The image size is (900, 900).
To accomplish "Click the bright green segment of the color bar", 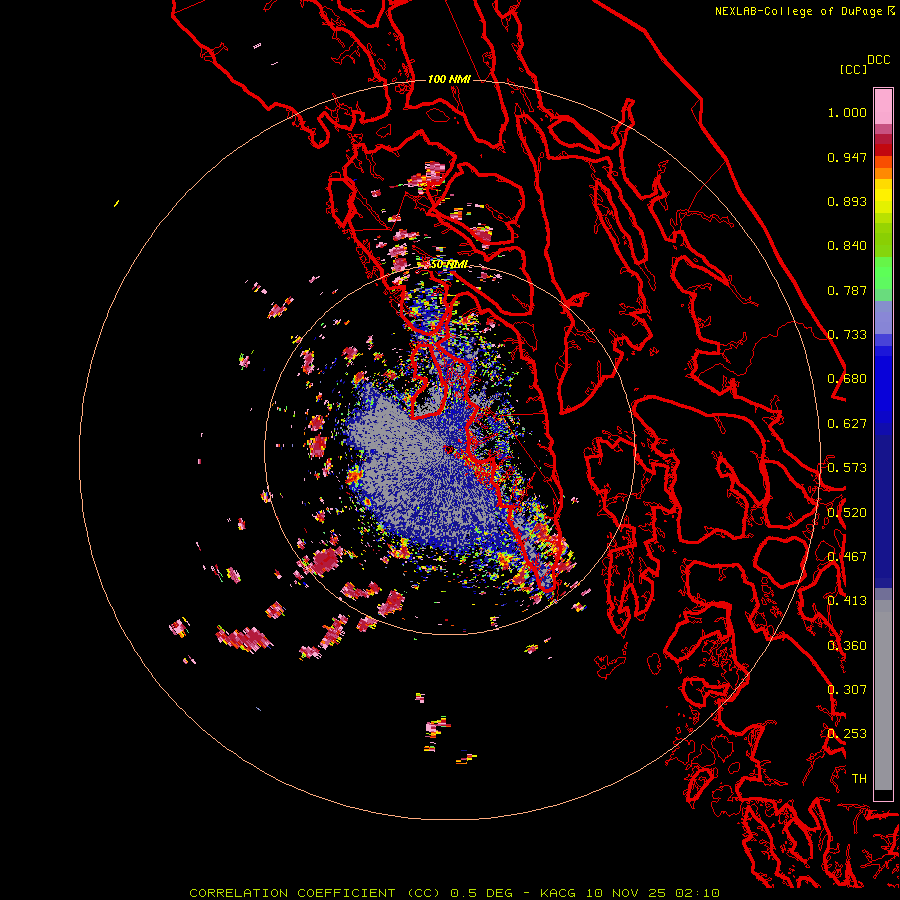I will pos(883,273).
